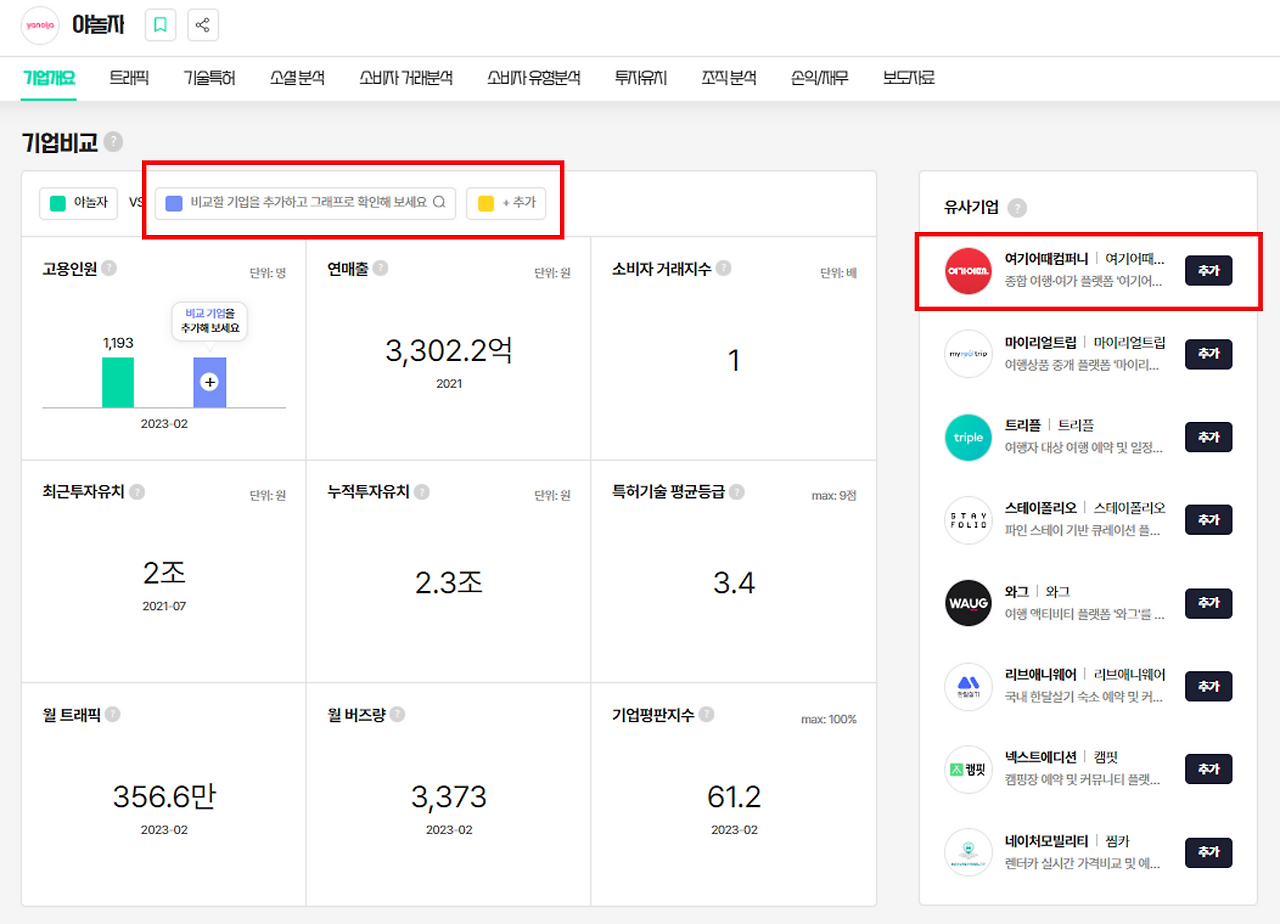Add 와그 with its 추가 button
1280x924 pixels.
[x=1208, y=603]
